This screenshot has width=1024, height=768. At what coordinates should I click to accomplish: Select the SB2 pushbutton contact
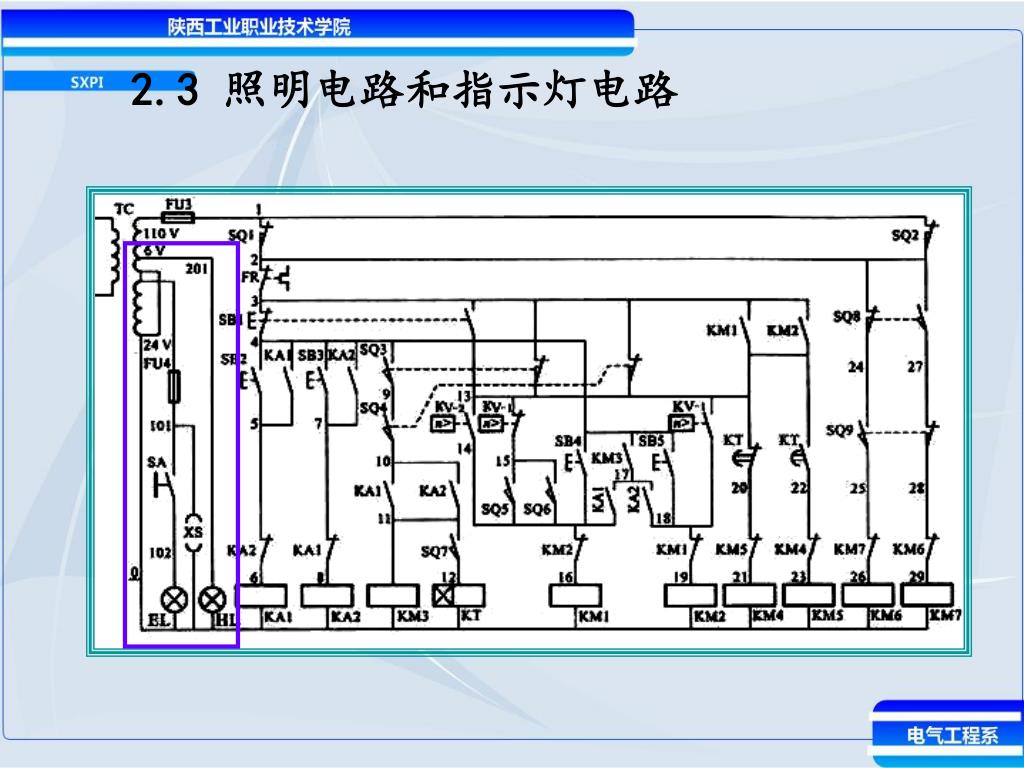tap(251, 379)
